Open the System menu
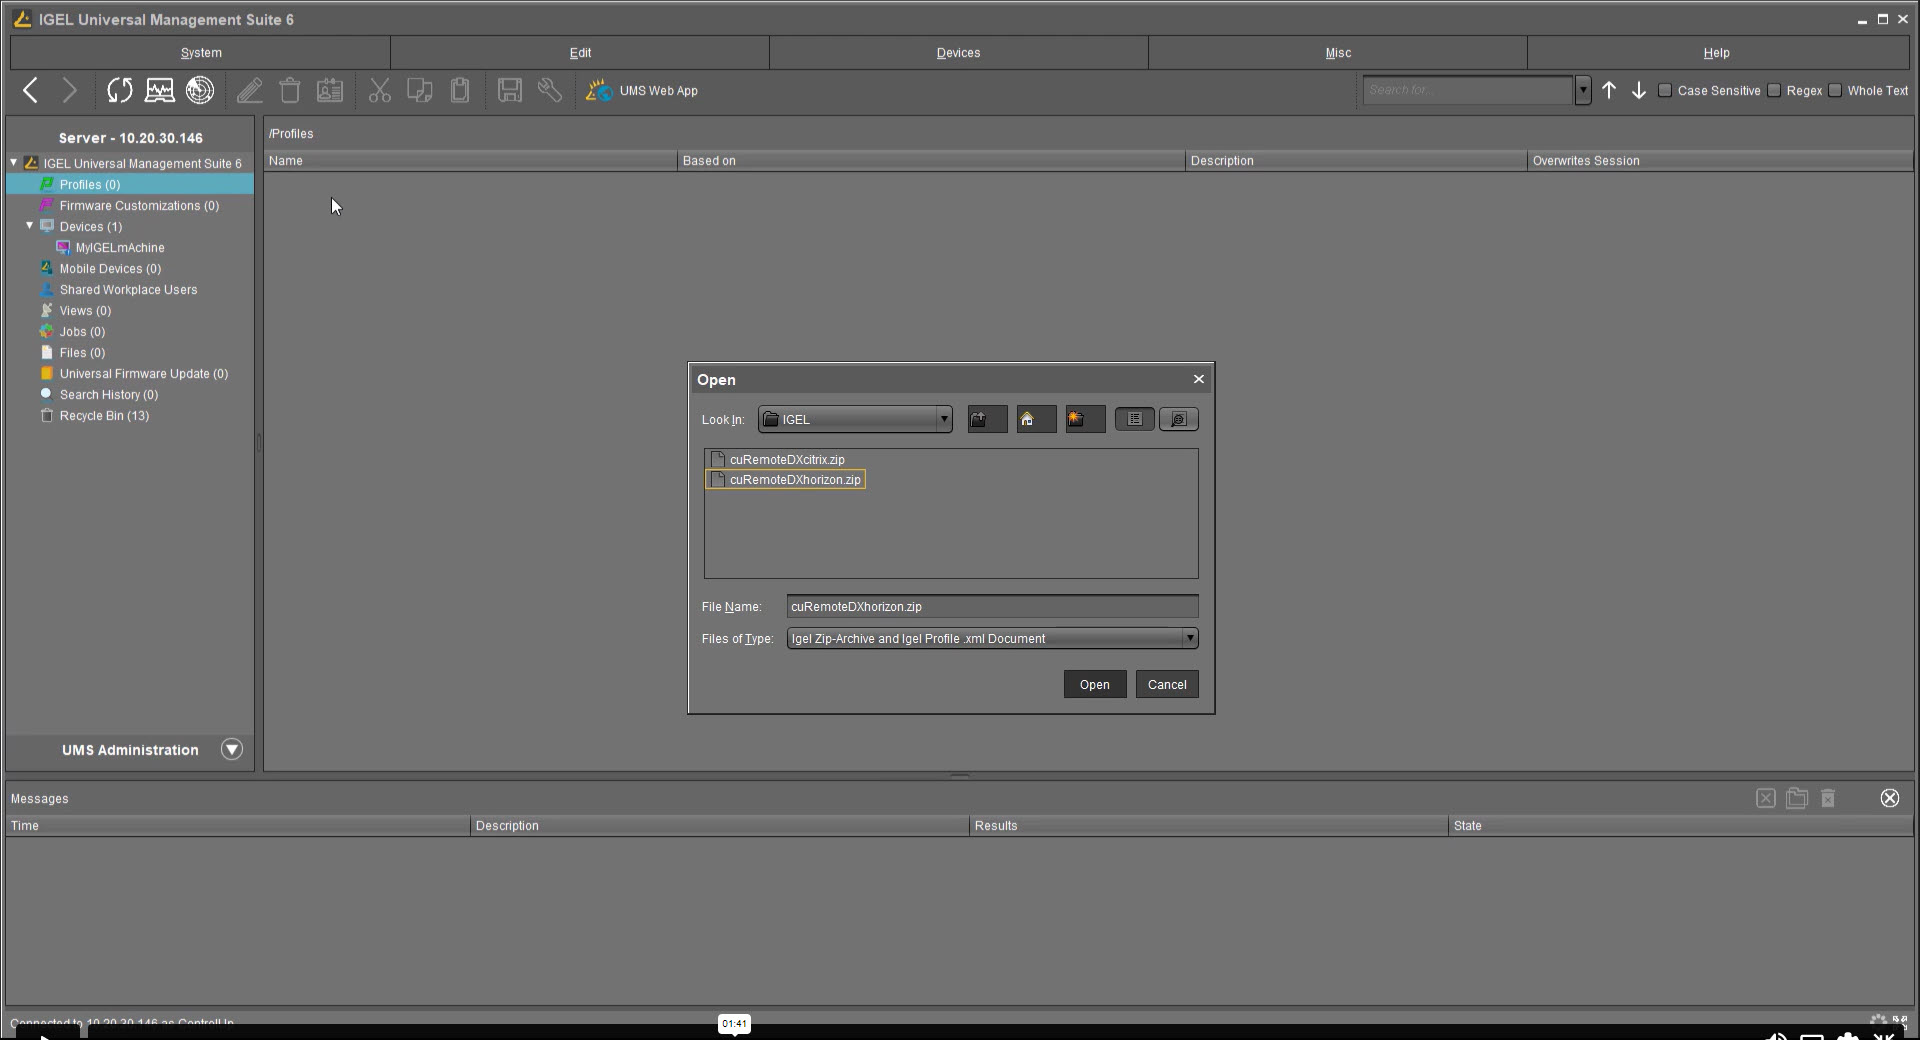The height and width of the screenshot is (1040, 1920). [x=201, y=53]
